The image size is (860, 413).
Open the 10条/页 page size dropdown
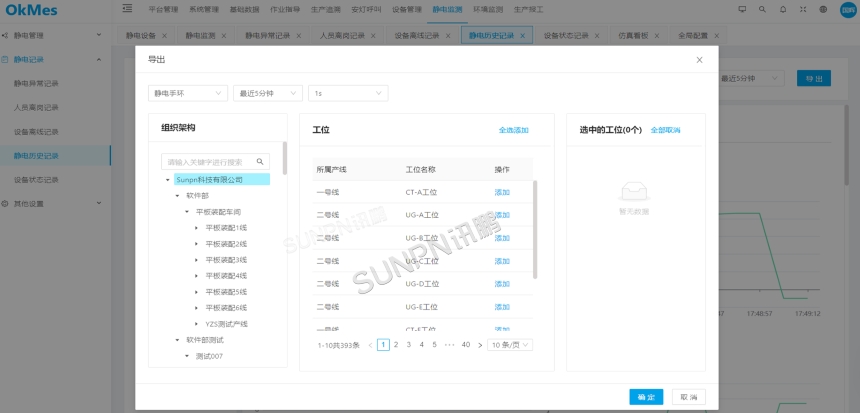pyautogui.click(x=510, y=345)
